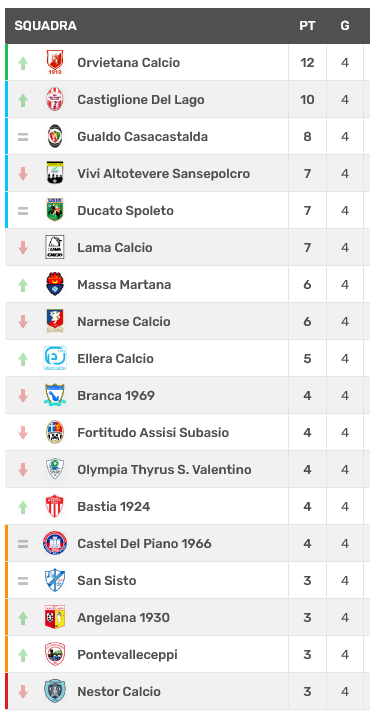The image size is (370, 717).
Task: Select the Olympia Thyrus S. Valentino name
Action: tap(164, 470)
